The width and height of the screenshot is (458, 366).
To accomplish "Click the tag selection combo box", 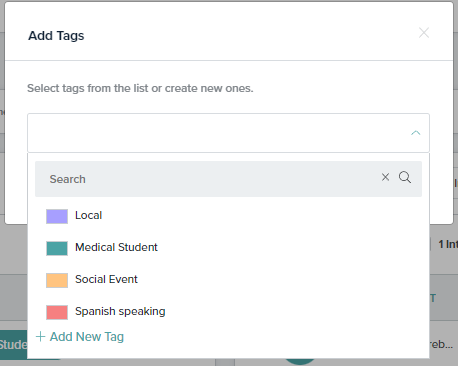I will pos(228,133).
